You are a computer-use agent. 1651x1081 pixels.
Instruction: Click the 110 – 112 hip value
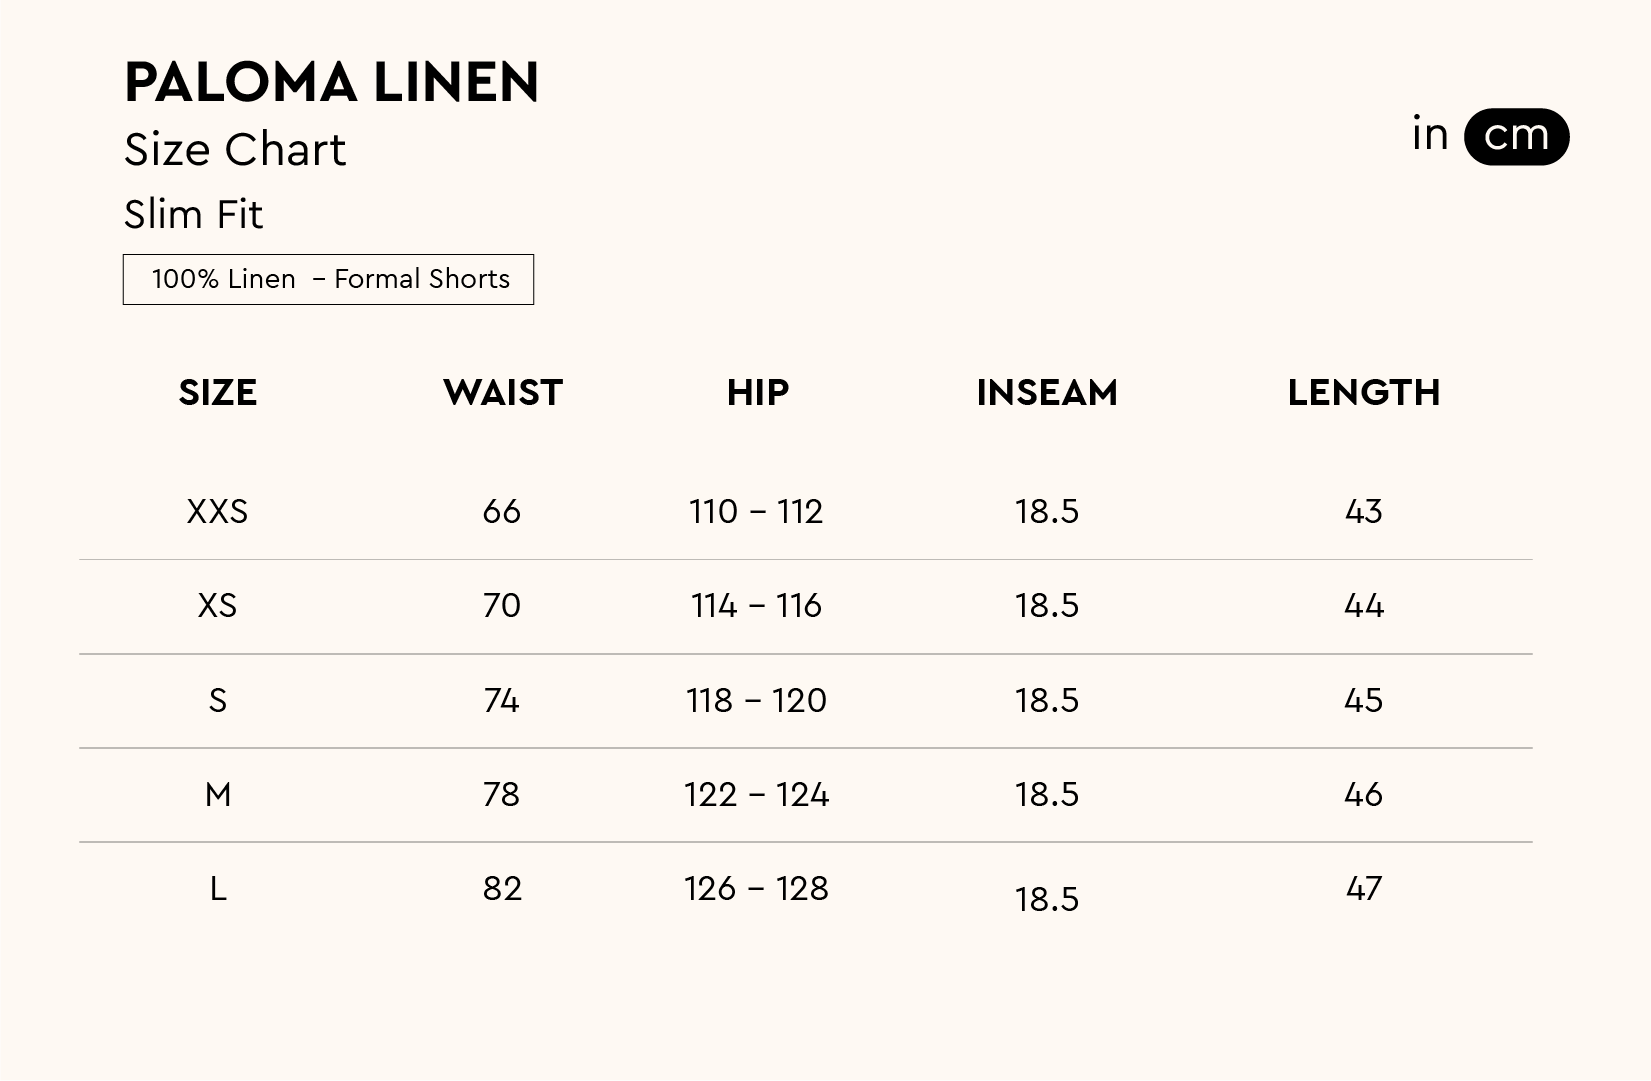756,512
